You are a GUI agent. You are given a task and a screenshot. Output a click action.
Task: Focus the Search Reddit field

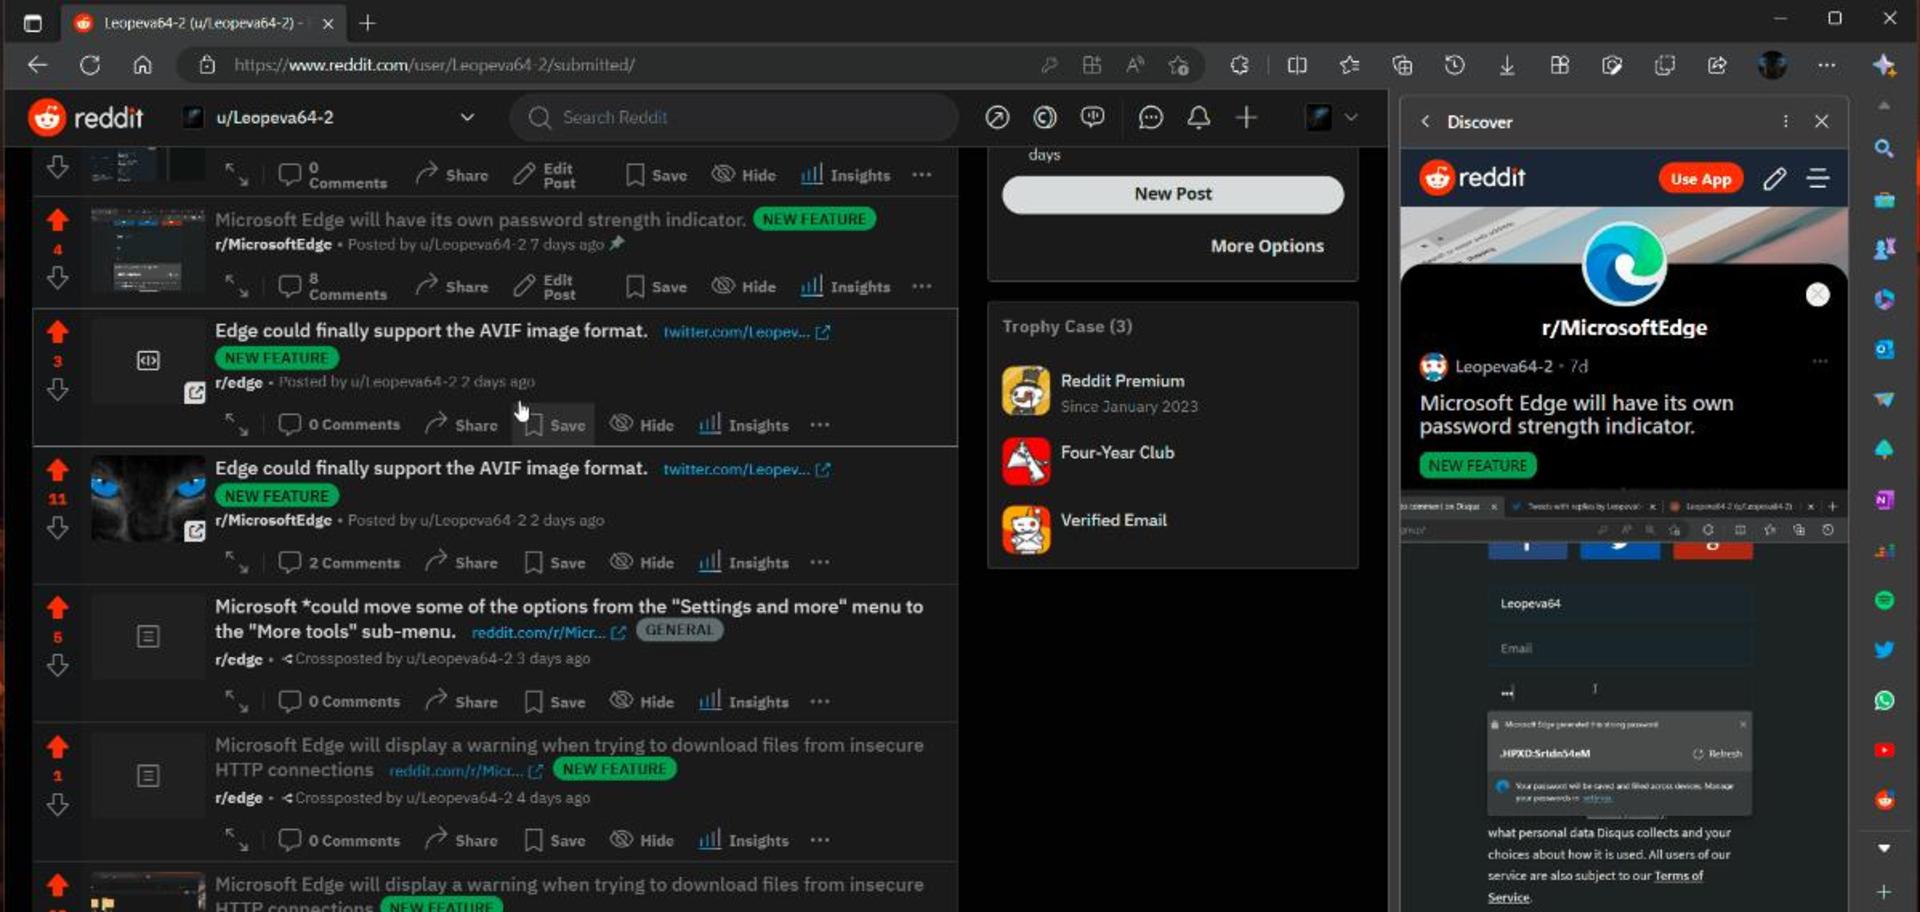click(734, 117)
